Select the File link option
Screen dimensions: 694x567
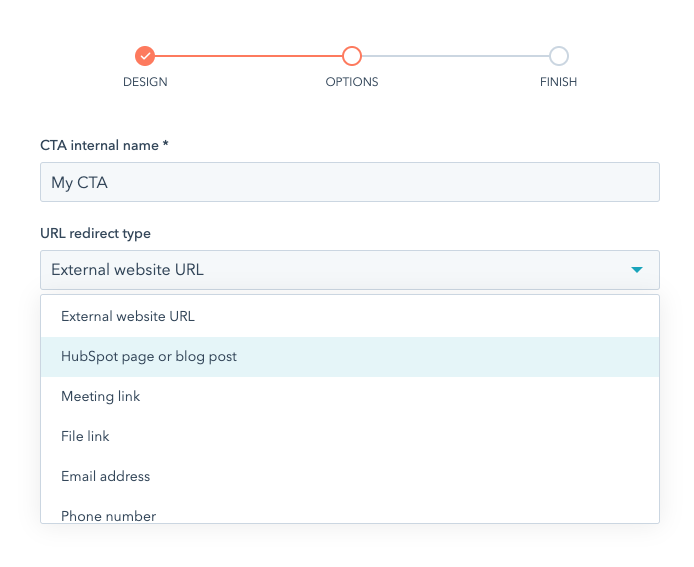coord(85,437)
